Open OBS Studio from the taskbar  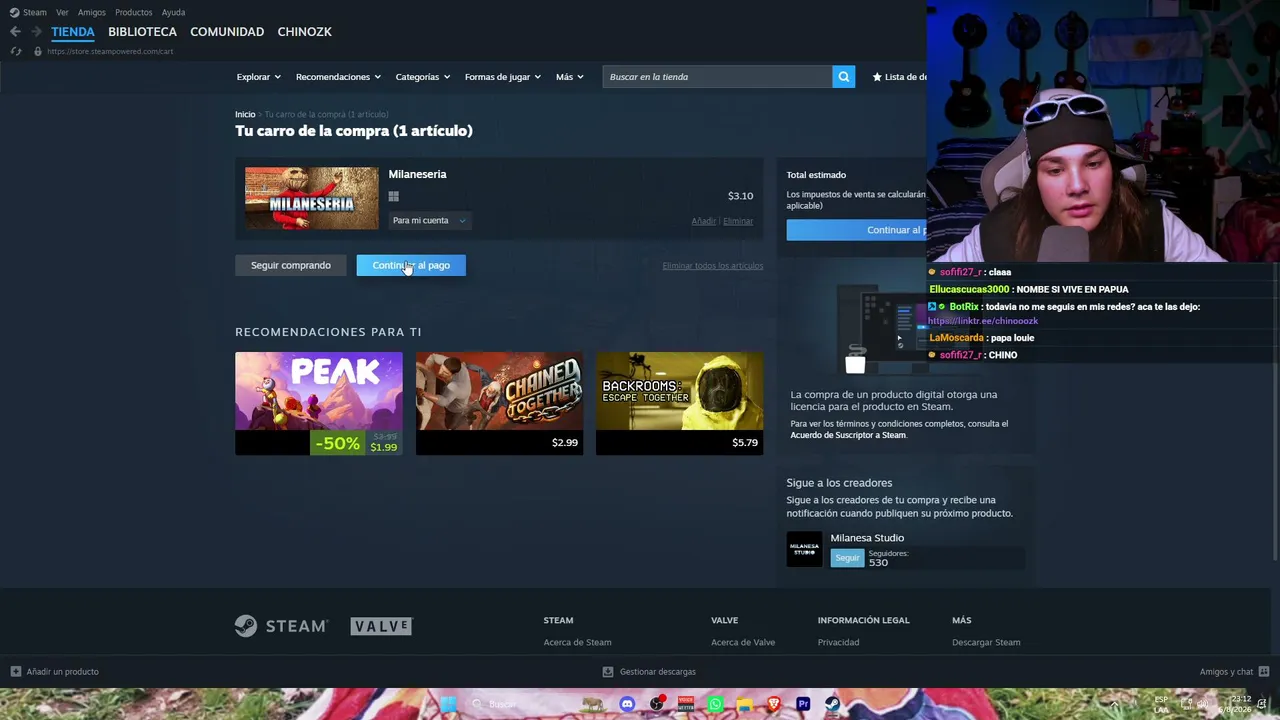657,704
